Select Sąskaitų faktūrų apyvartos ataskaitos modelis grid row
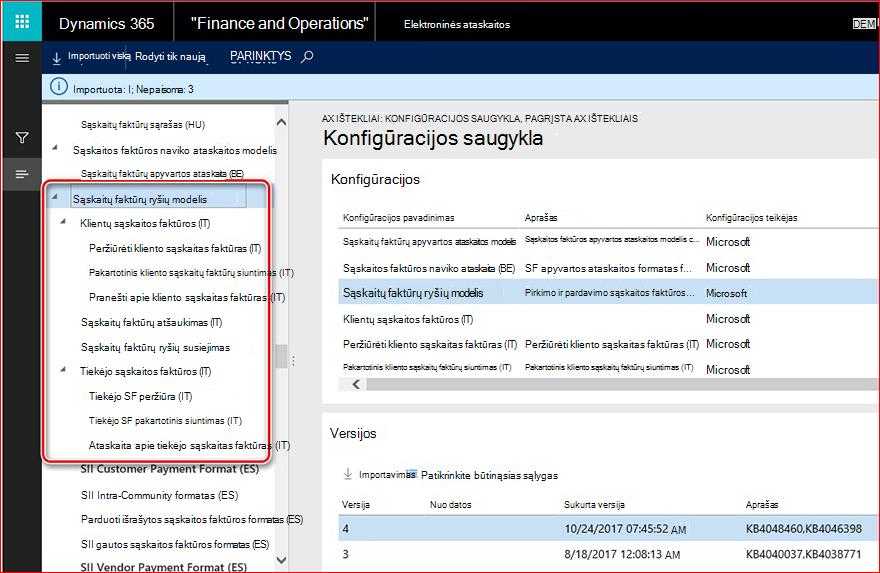This screenshot has width=880, height=573. click(608, 242)
